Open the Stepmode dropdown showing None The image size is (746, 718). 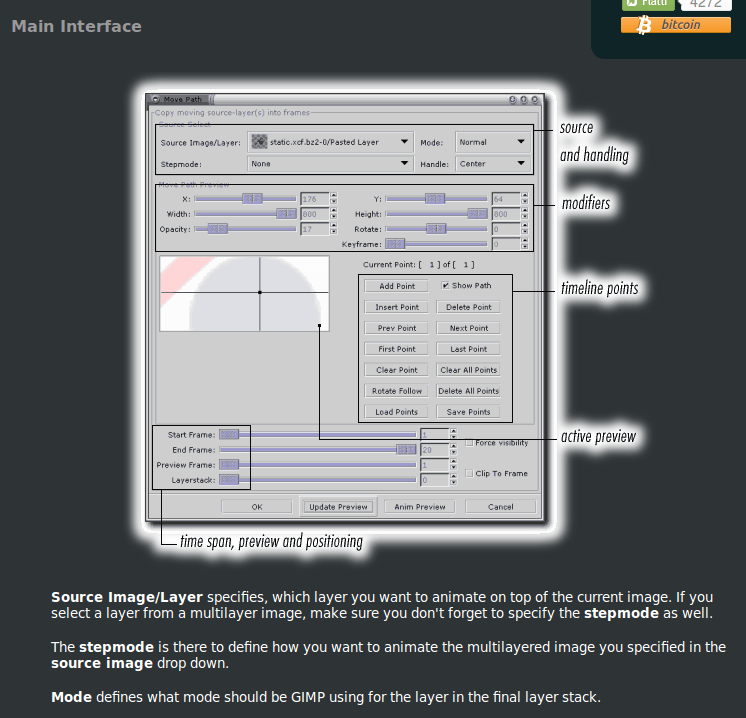tap(330, 164)
